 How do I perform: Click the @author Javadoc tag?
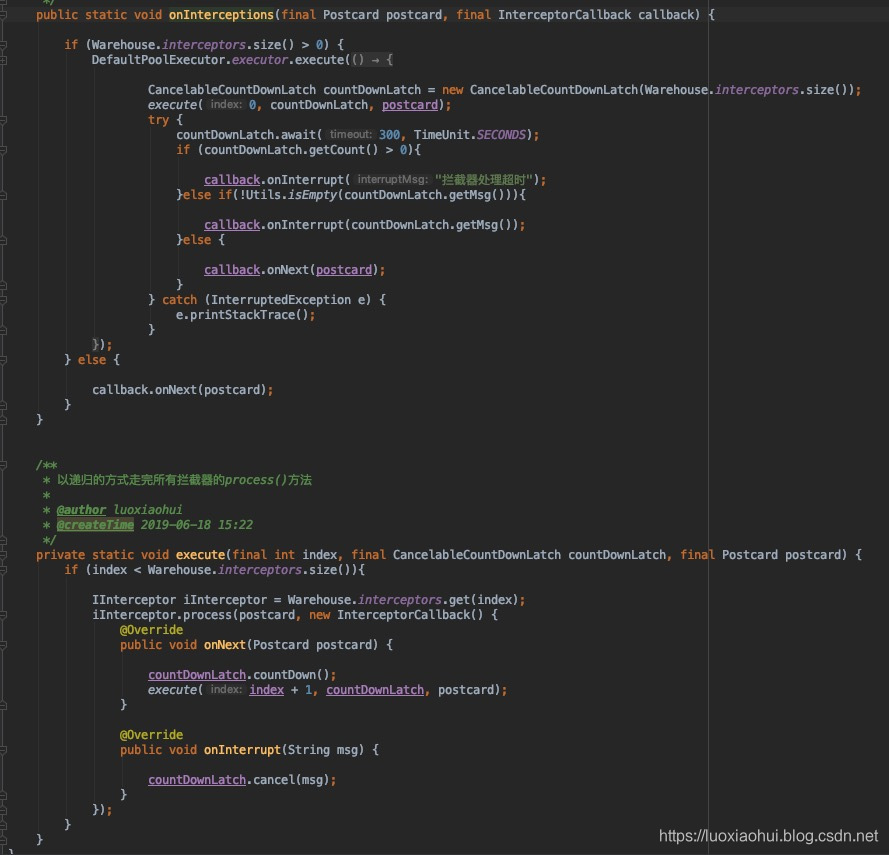click(x=81, y=510)
